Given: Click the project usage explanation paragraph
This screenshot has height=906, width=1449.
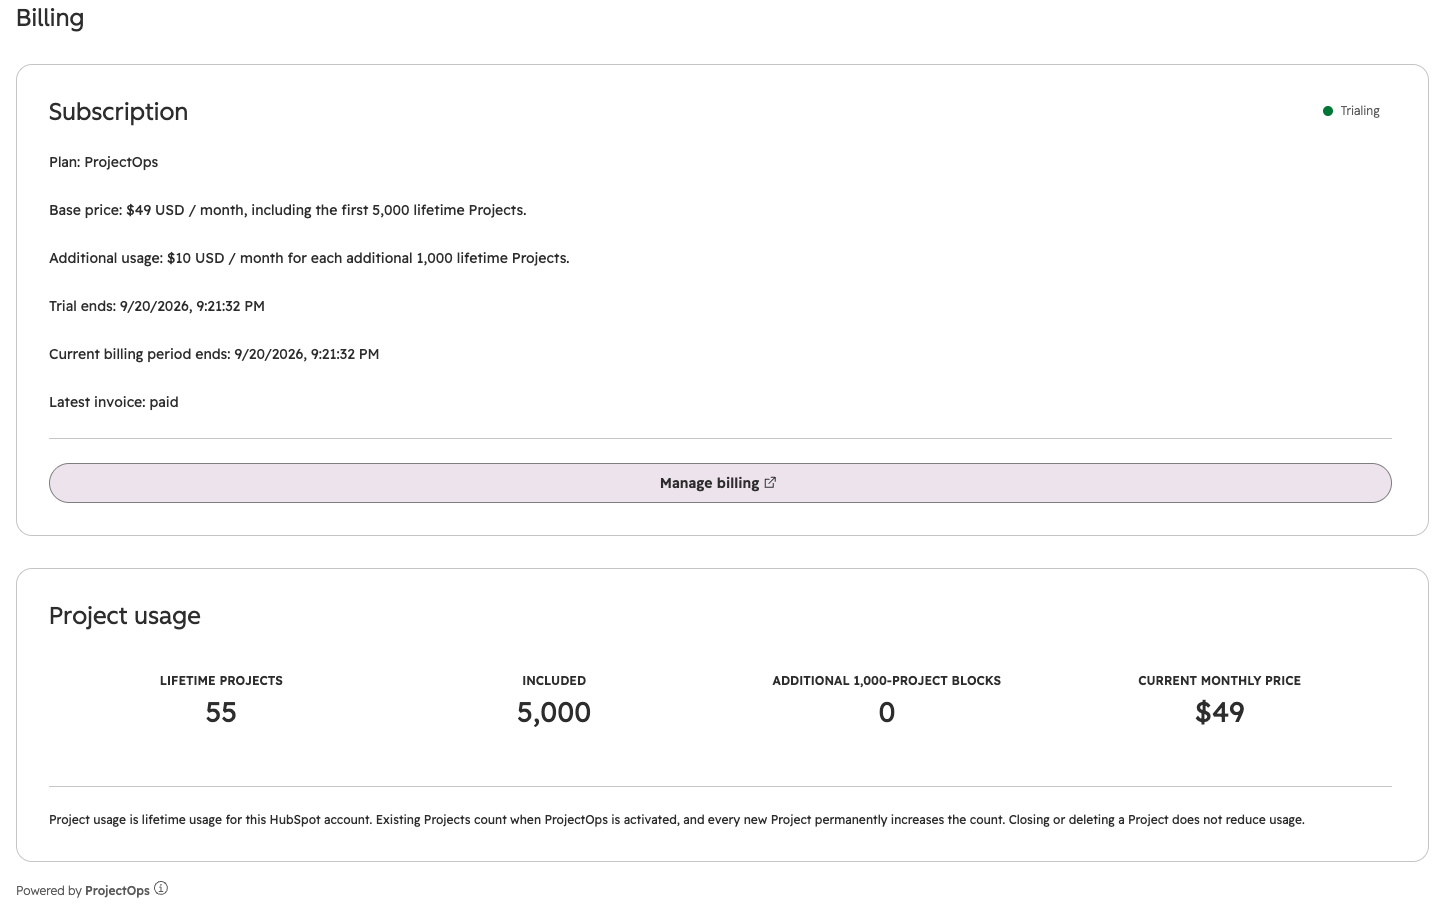Looking at the screenshot, I should click(677, 820).
